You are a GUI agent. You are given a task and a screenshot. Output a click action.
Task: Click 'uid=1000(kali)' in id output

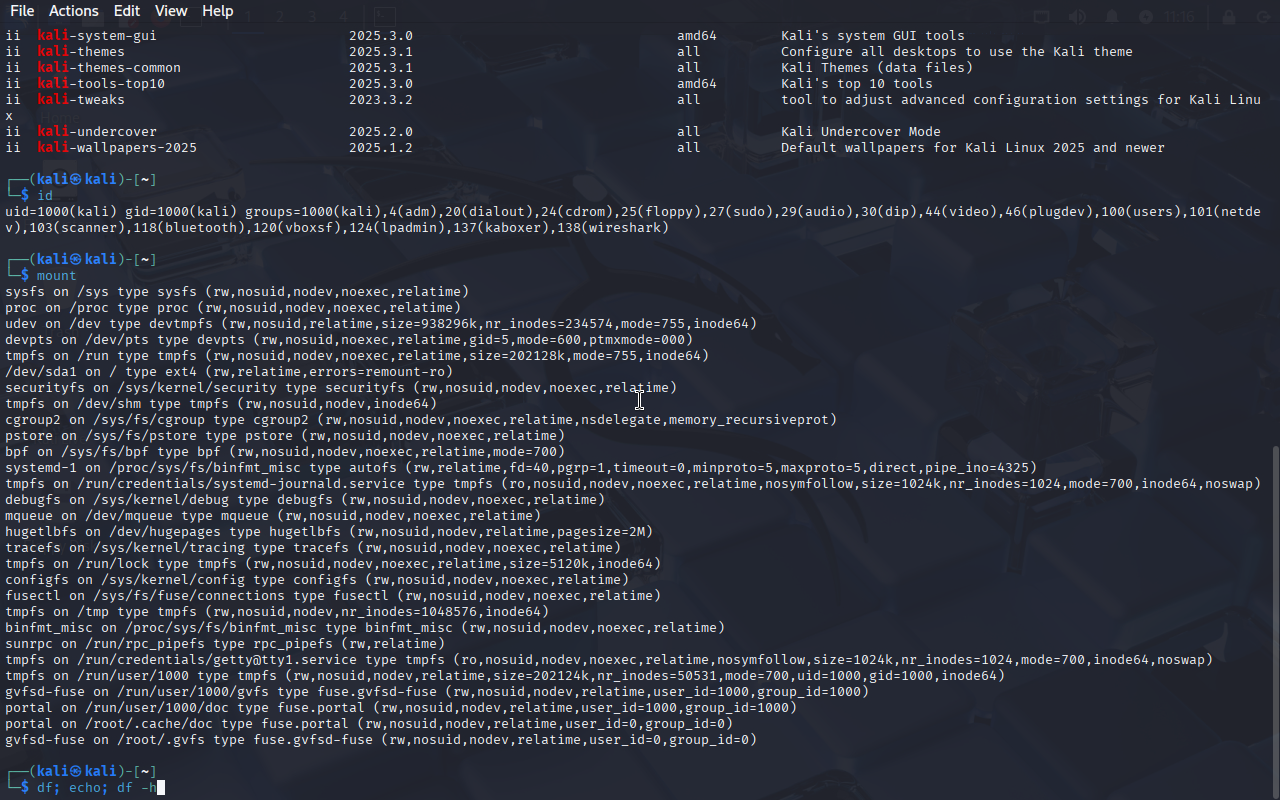[61, 212]
